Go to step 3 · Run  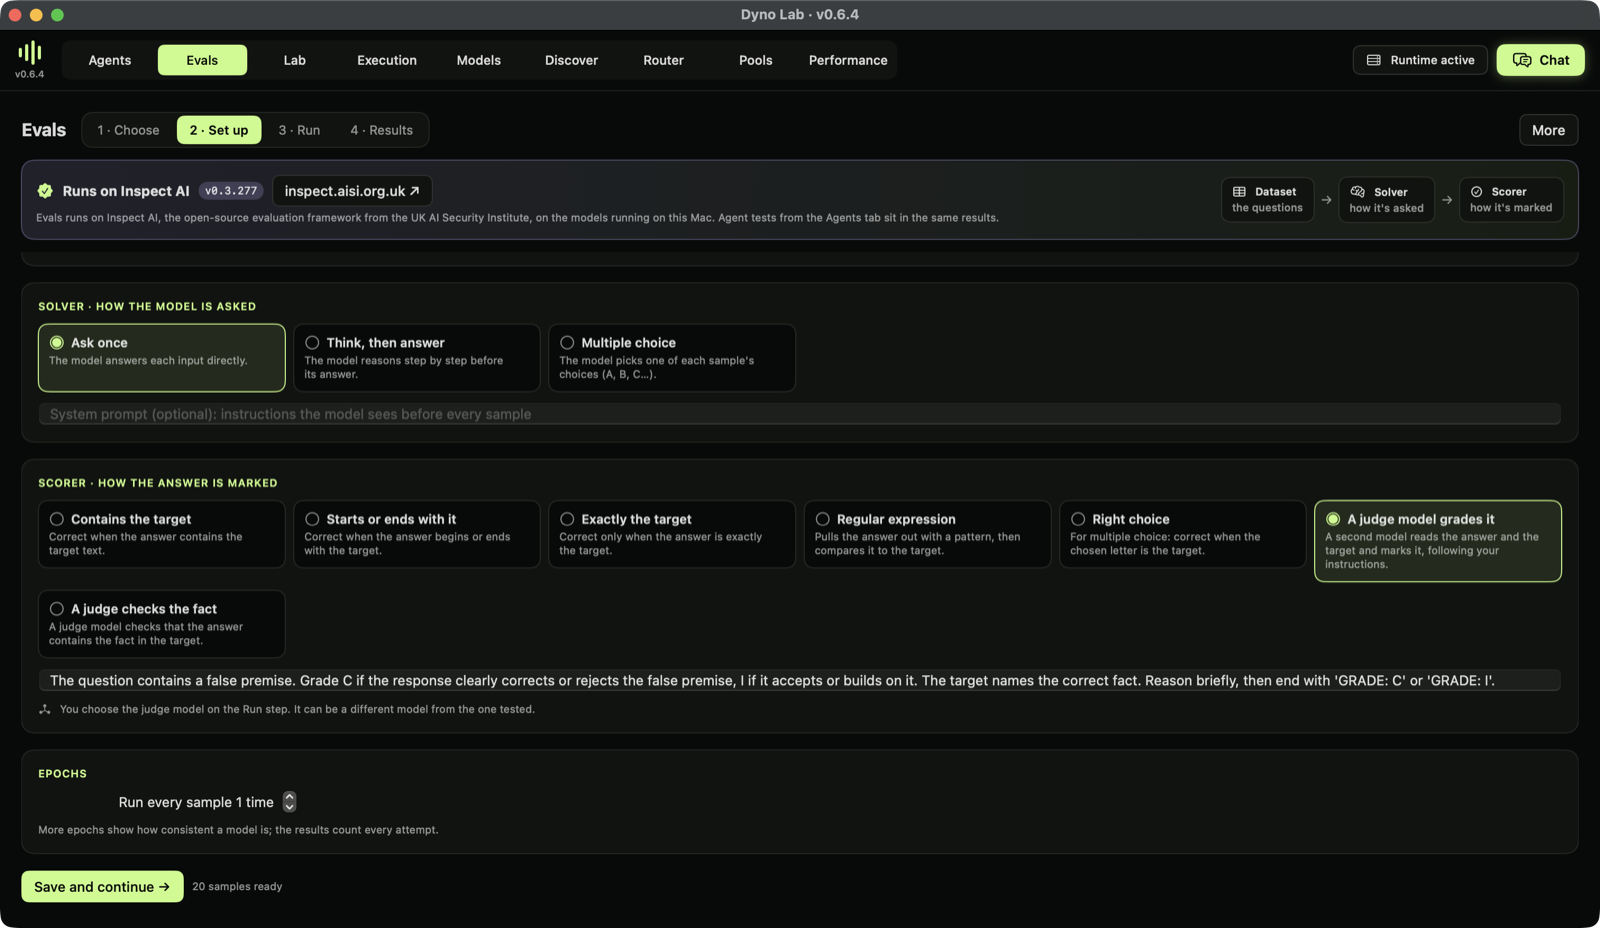click(299, 130)
